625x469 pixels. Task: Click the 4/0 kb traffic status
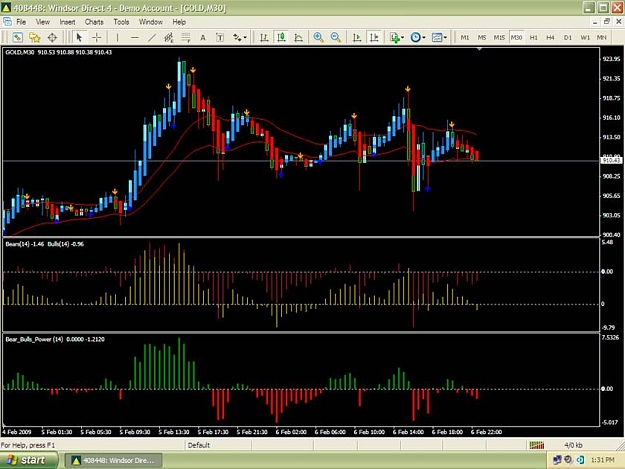tap(573, 445)
